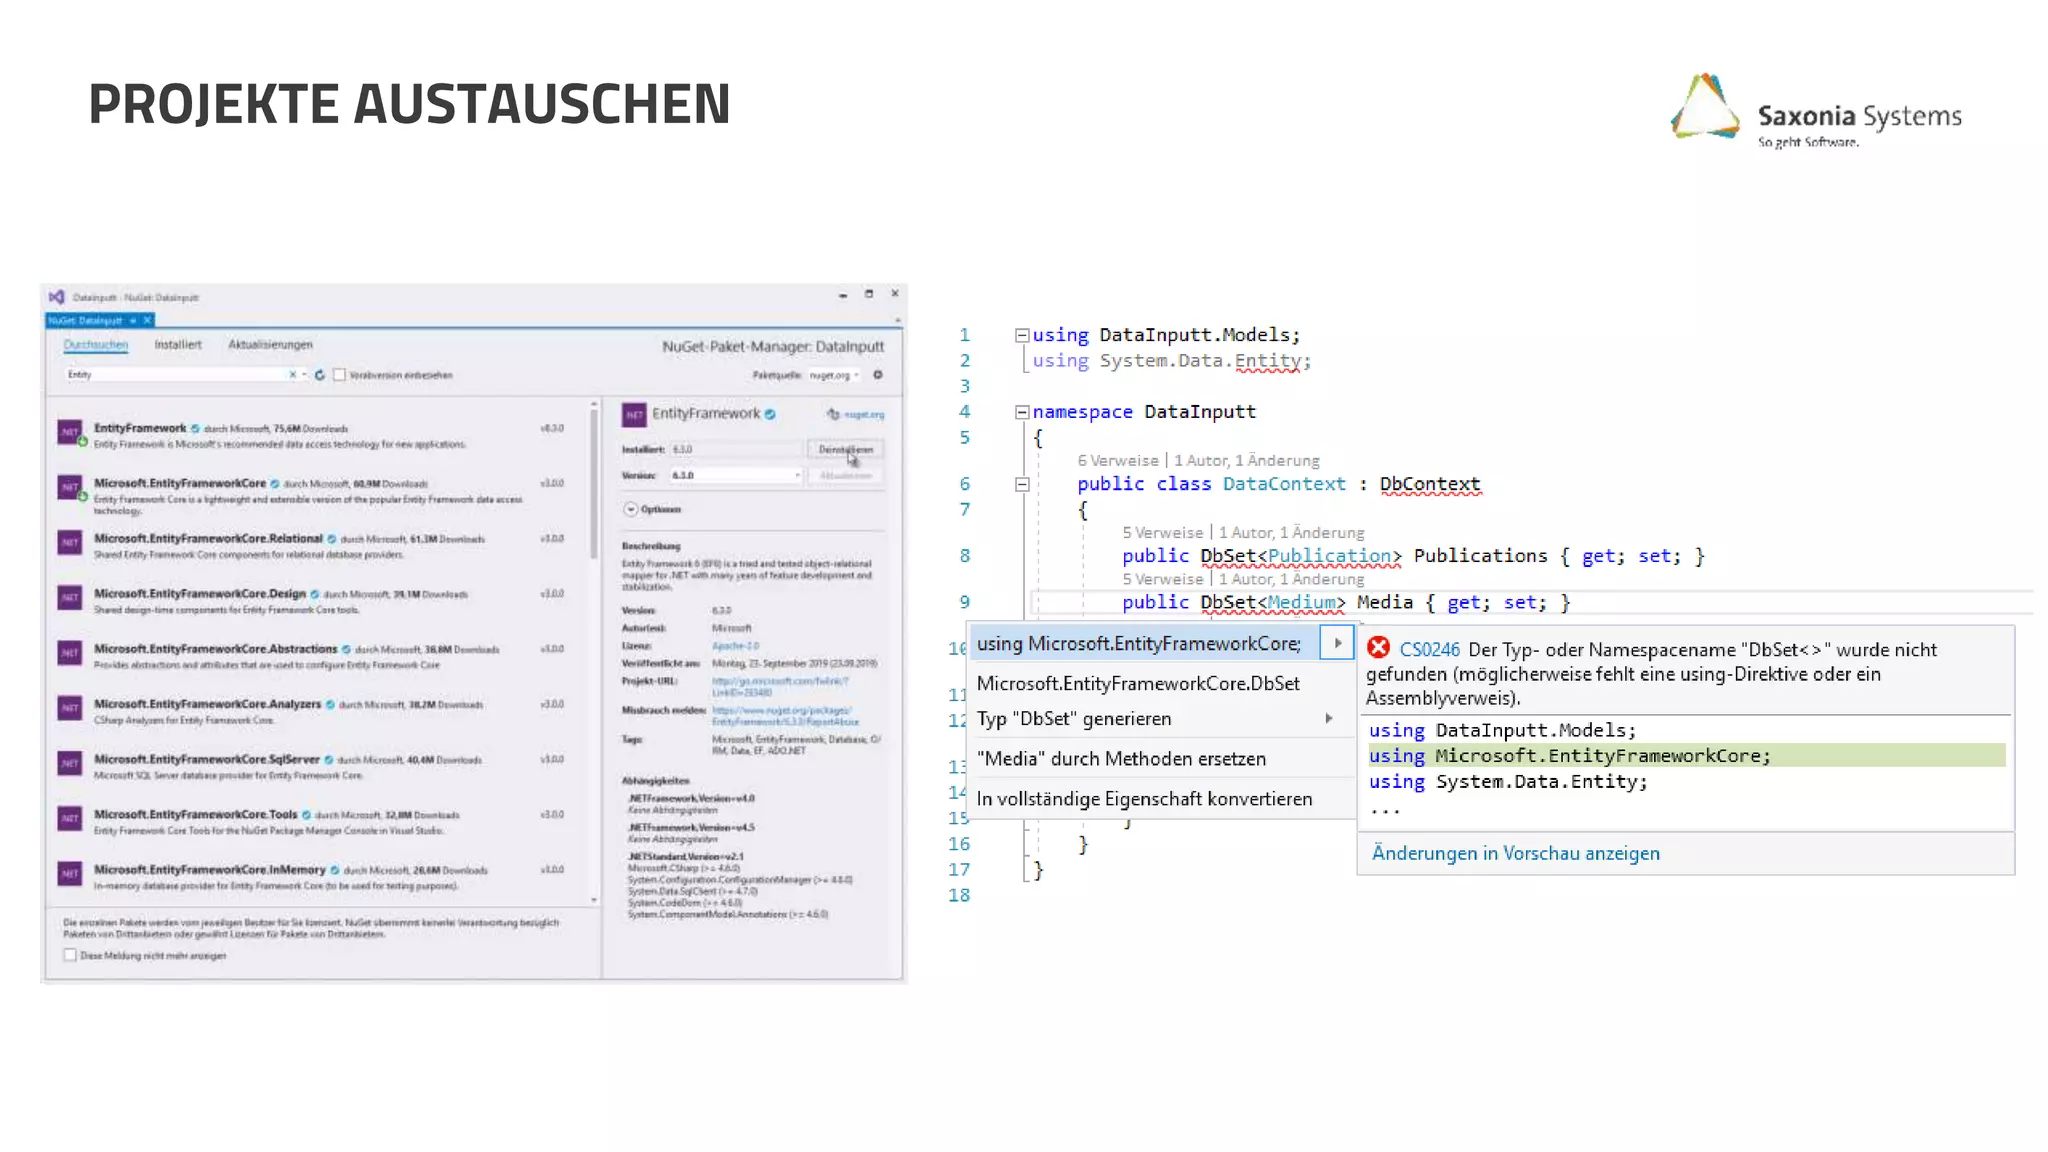The width and height of the screenshot is (2048, 1152).
Task: Click the Microsoft.EntityFrameworkCore package .NET icon
Action: [x=69, y=488]
